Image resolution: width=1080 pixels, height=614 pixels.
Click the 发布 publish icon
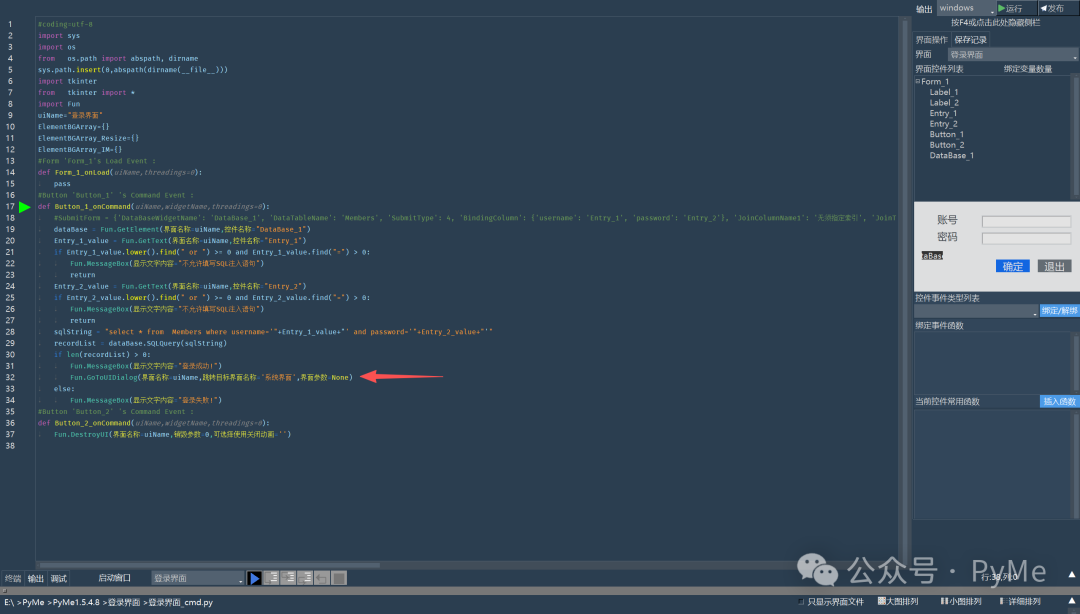1052,7
